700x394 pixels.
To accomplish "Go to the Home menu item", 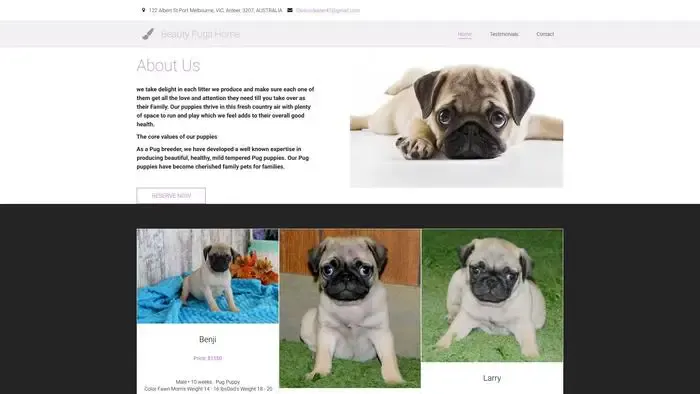I will pos(464,34).
